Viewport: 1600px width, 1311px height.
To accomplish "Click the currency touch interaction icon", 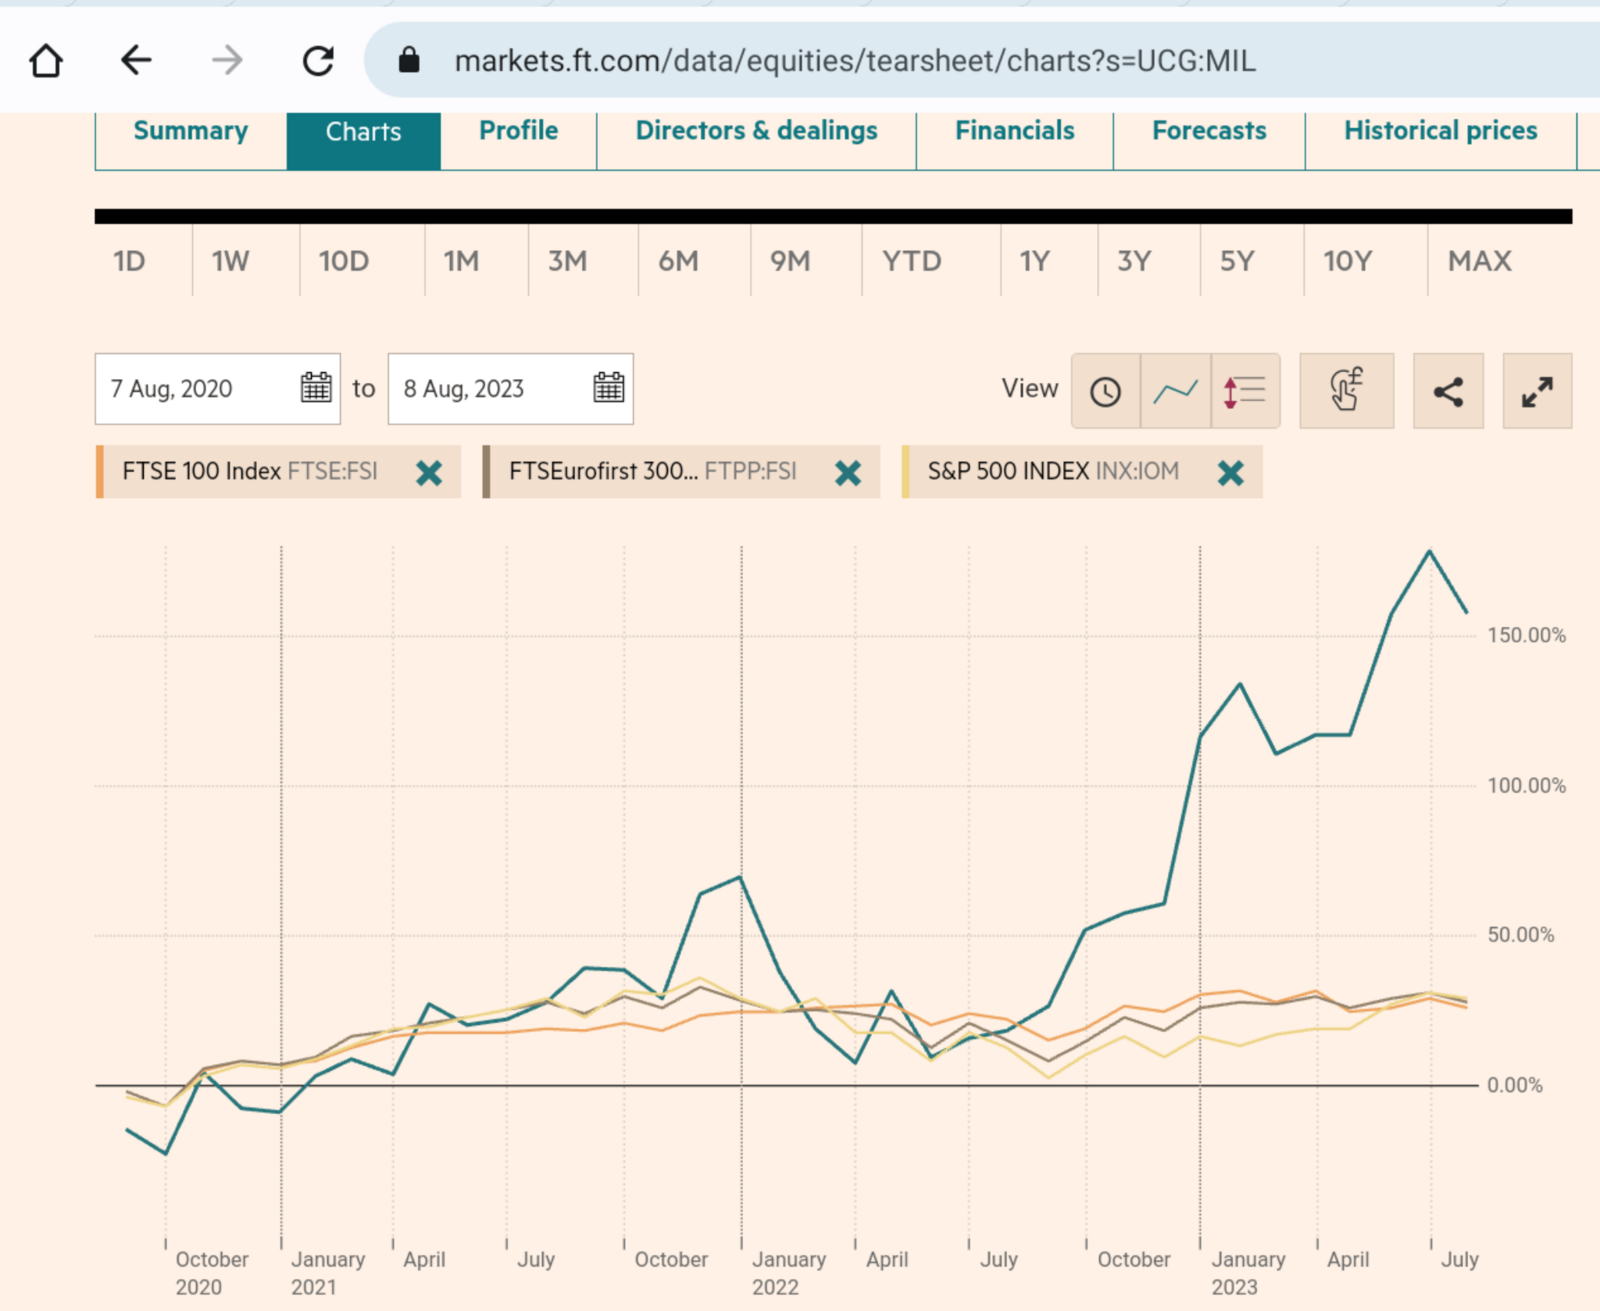I will (x=1346, y=391).
